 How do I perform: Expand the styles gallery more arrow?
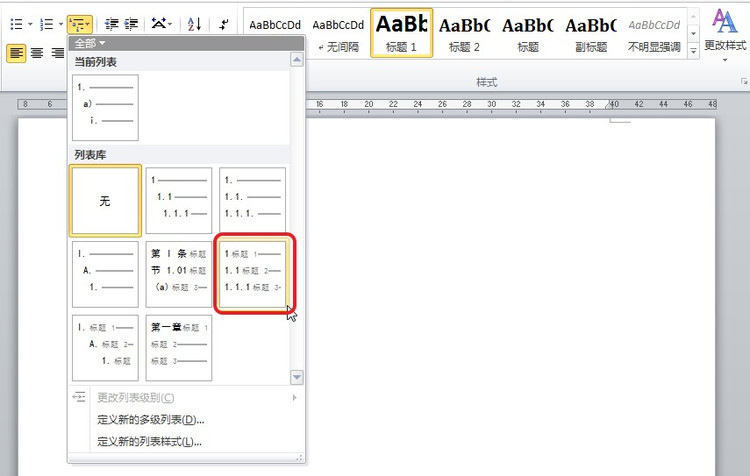pyautogui.click(x=694, y=50)
